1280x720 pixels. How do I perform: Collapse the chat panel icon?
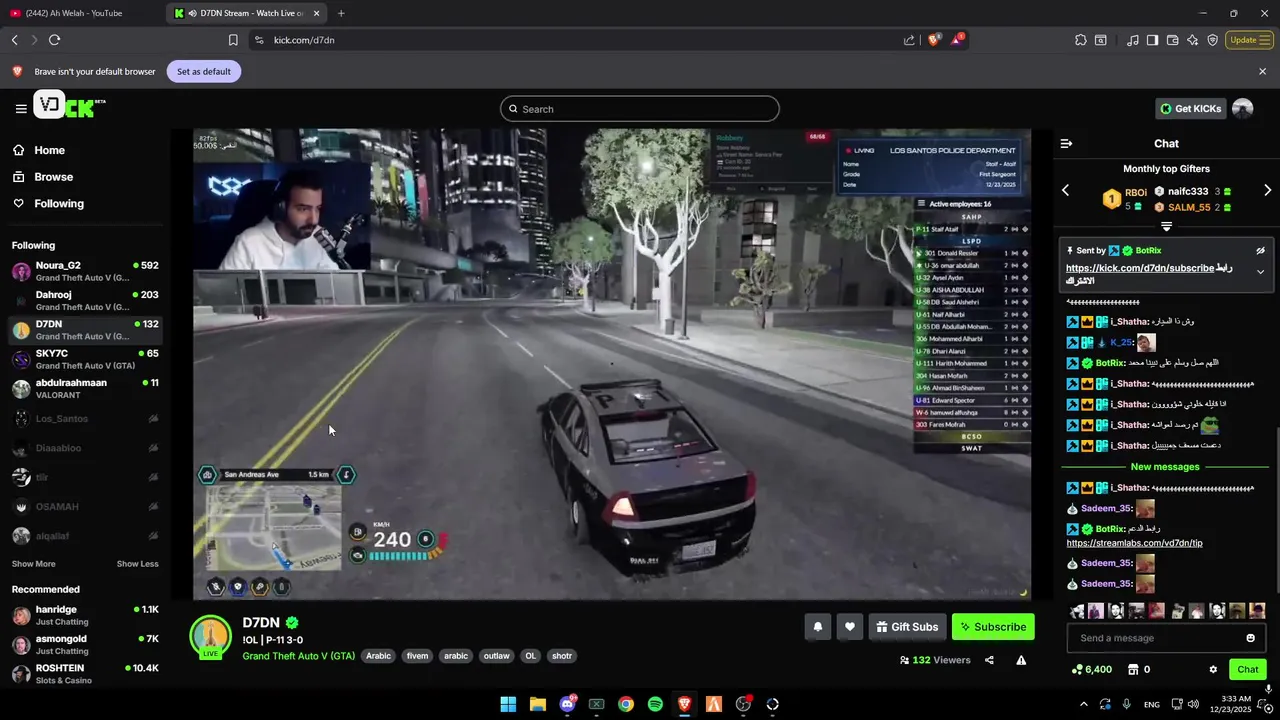(1066, 144)
